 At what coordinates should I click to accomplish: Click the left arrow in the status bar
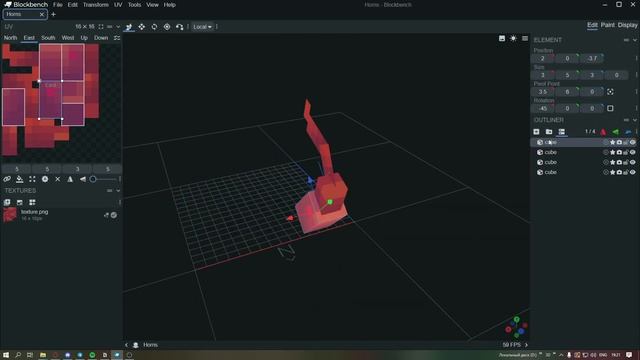(126, 345)
